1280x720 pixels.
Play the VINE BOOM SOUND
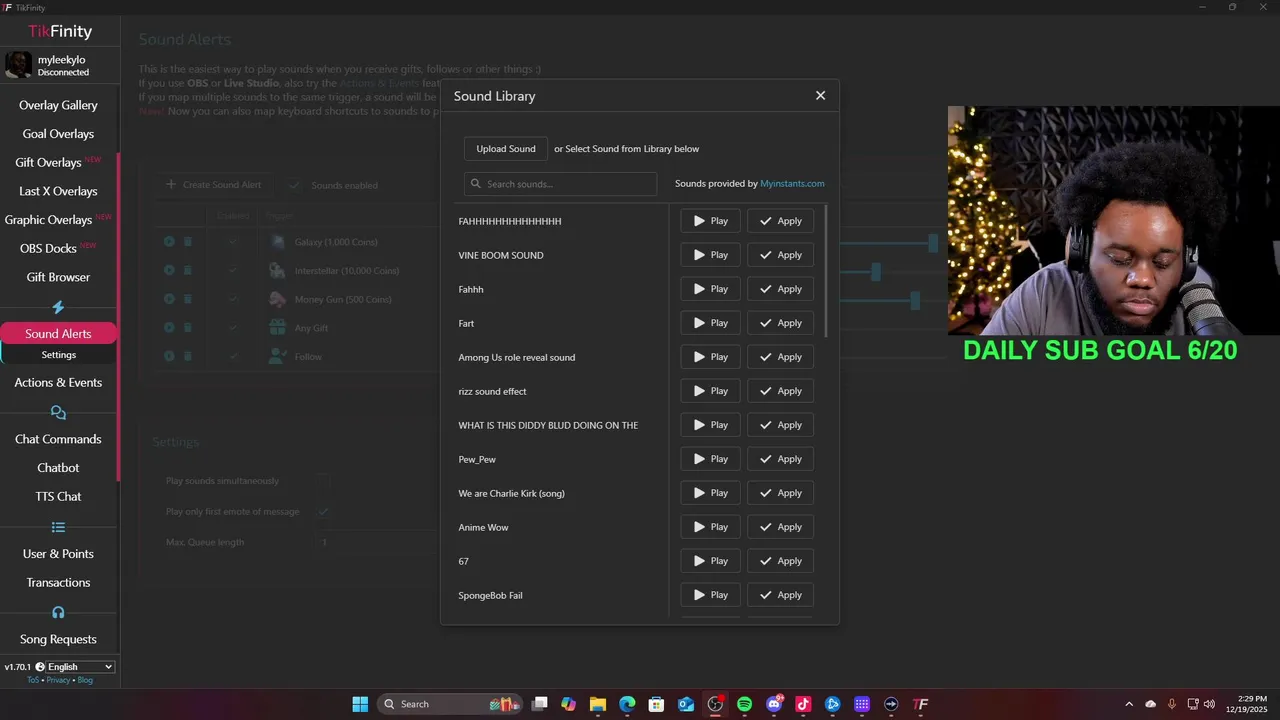click(711, 255)
